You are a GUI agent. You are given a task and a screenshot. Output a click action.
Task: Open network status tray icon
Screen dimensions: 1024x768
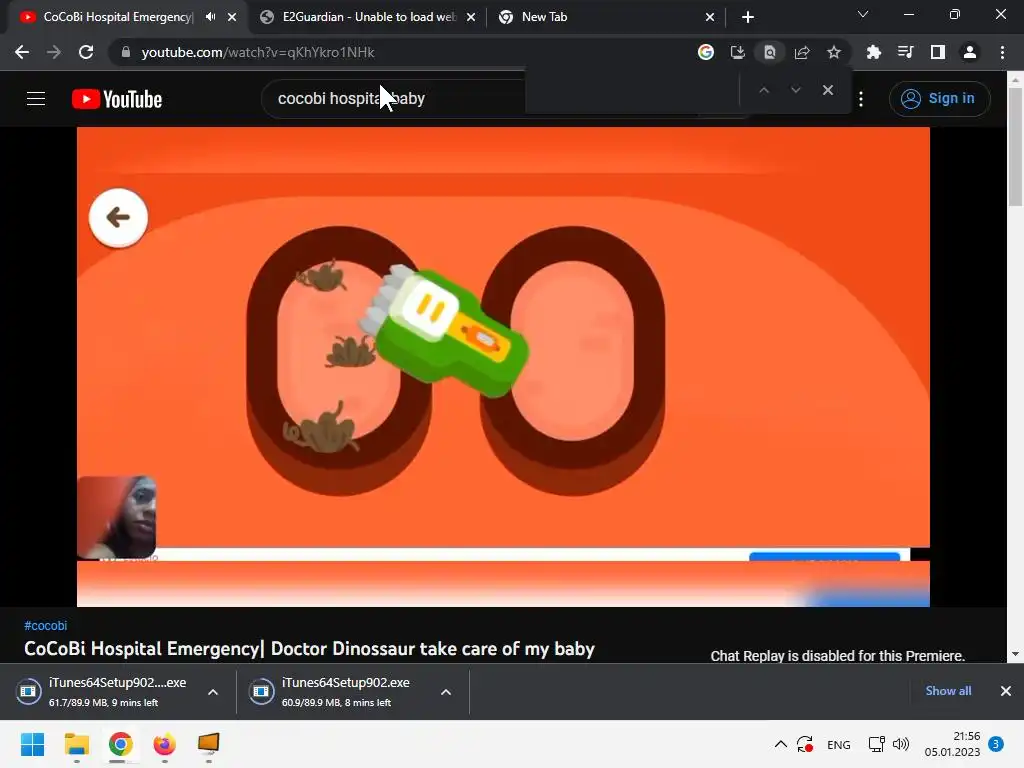(x=876, y=744)
